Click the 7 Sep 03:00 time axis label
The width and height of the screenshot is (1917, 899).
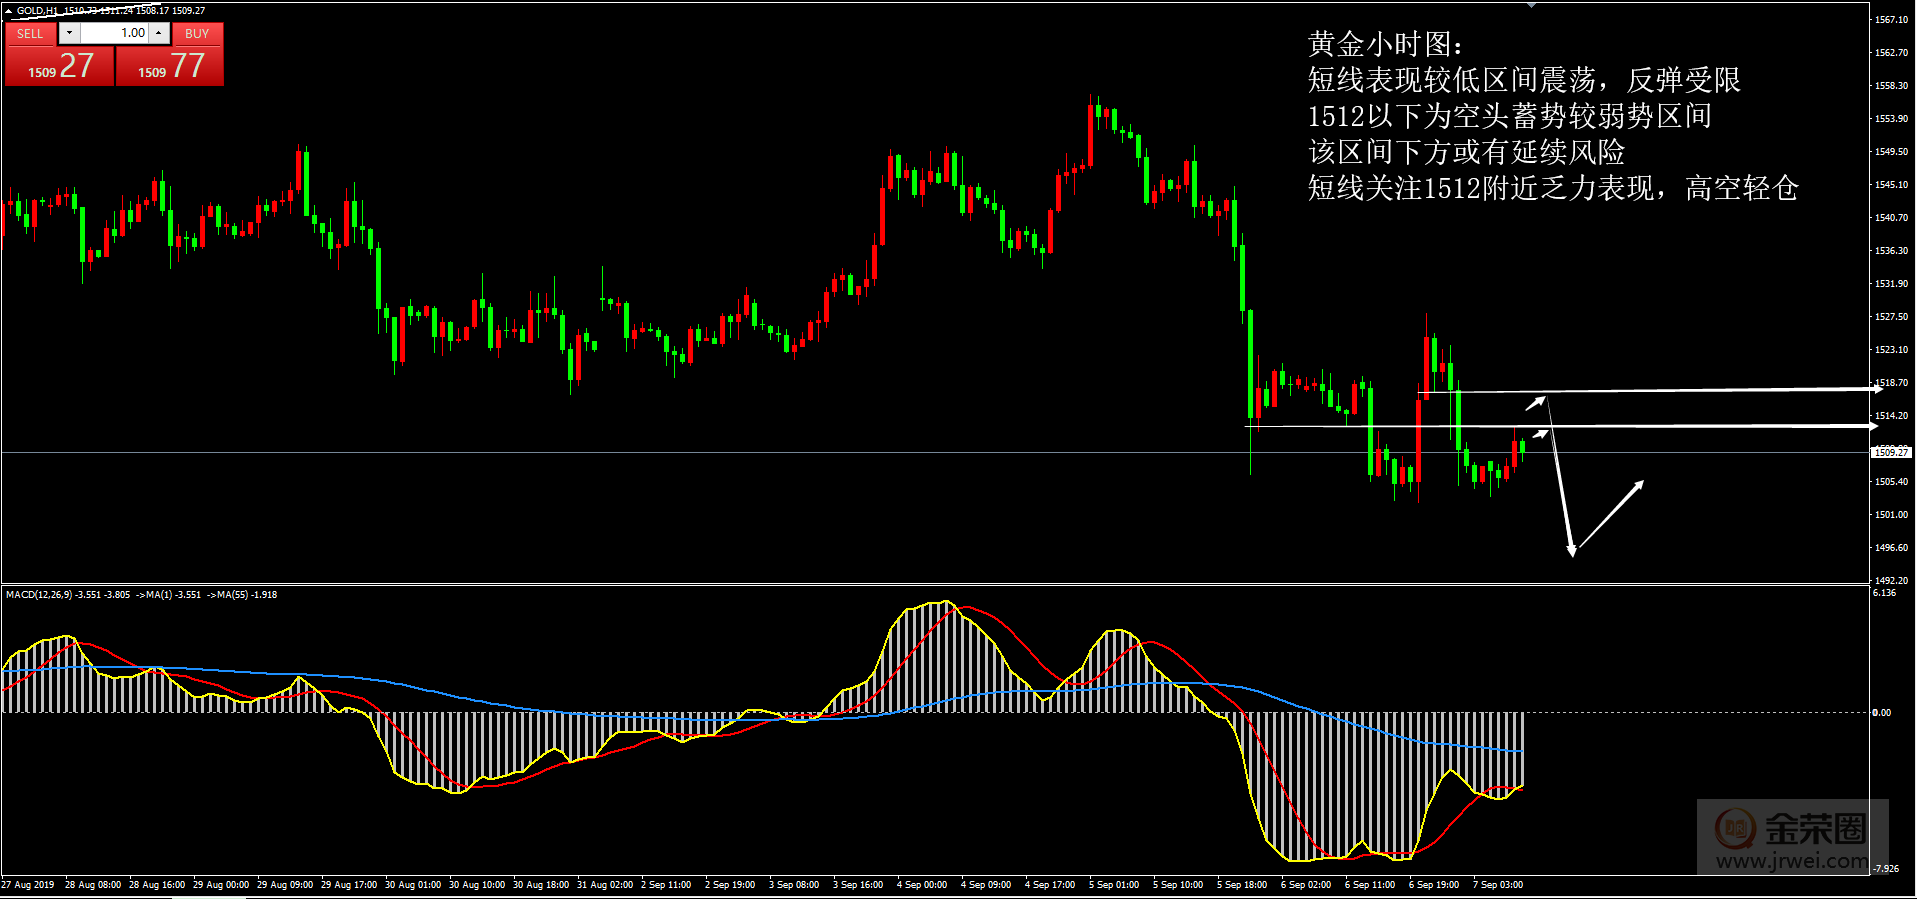[x=1497, y=885]
